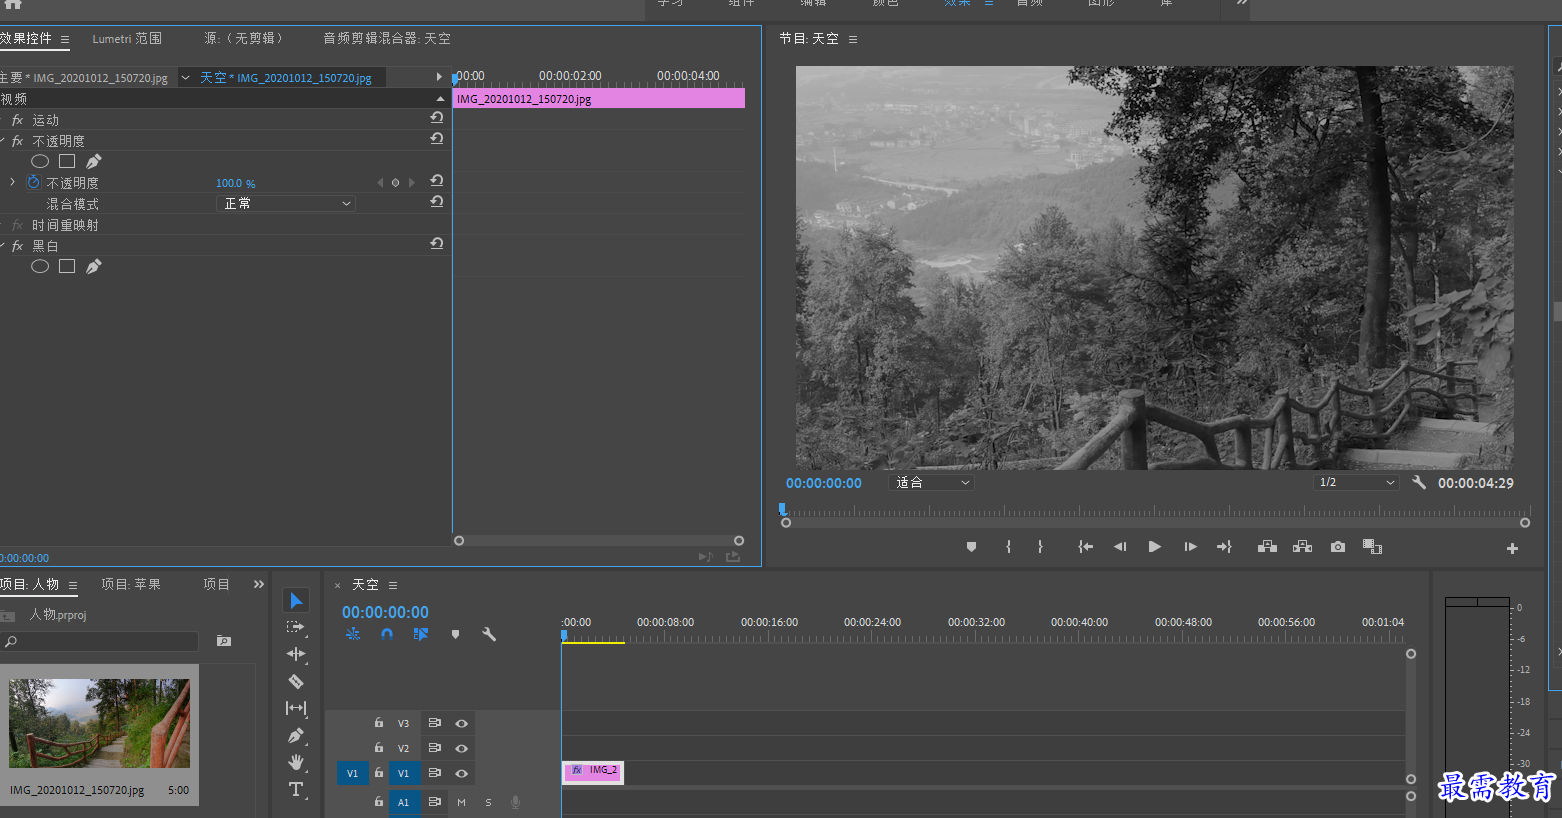This screenshot has width=1562, height=818.
Task: Mark In point in program monitor
Action: tap(1008, 547)
